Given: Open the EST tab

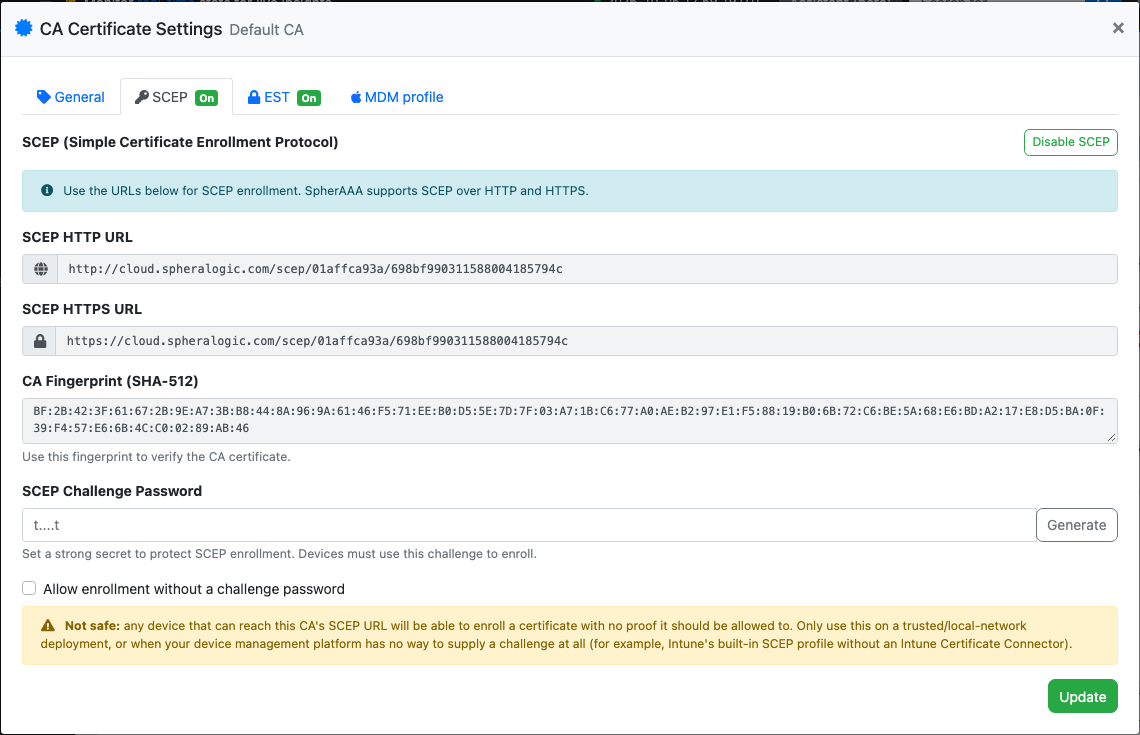Looking at the screenshot, I should [x=284, y=97].
